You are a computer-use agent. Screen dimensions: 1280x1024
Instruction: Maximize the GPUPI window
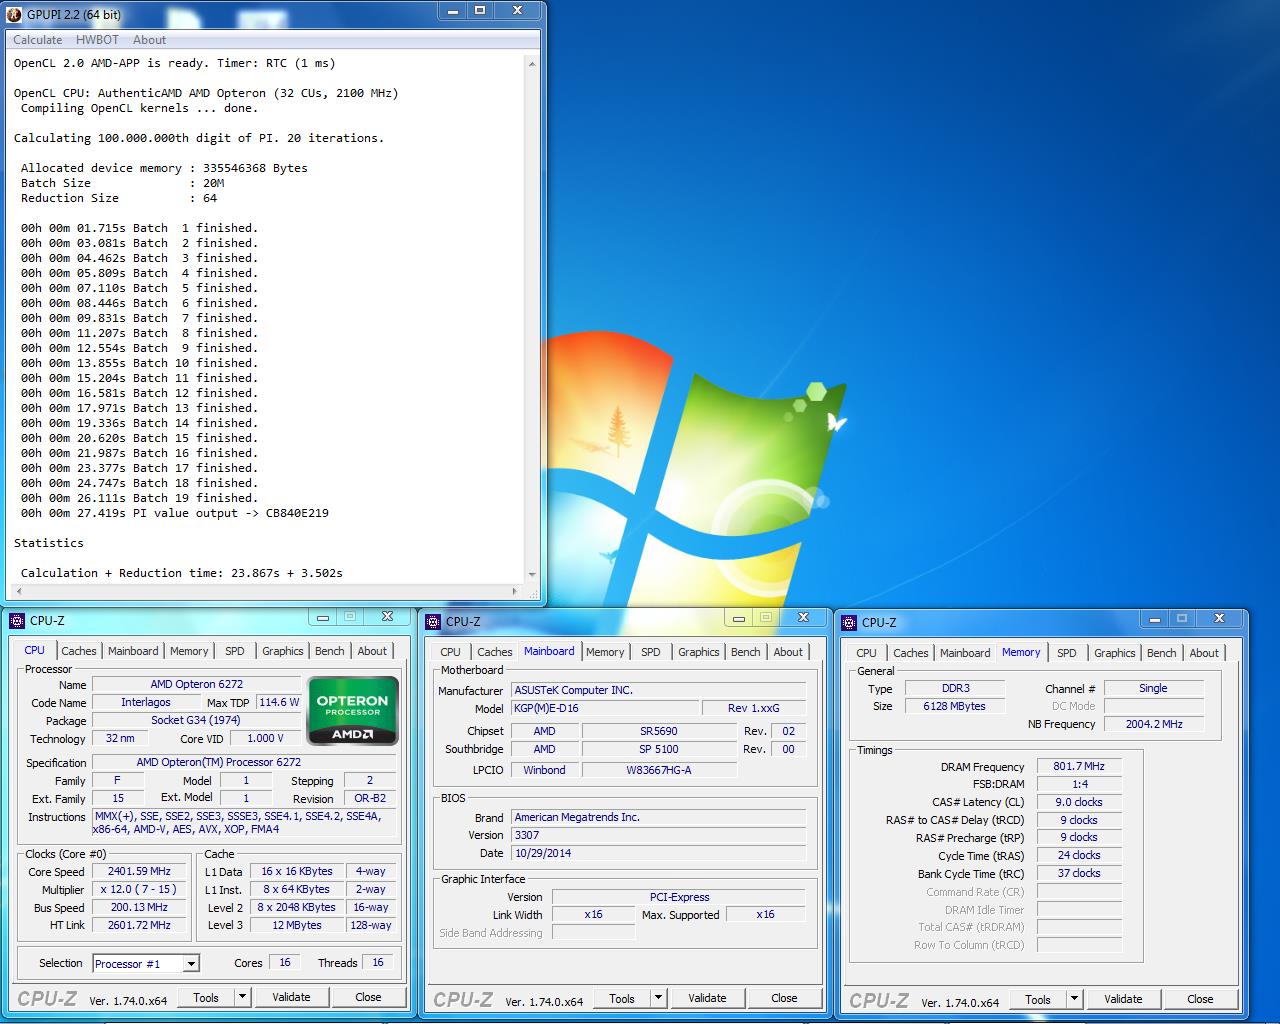point(480,10)
